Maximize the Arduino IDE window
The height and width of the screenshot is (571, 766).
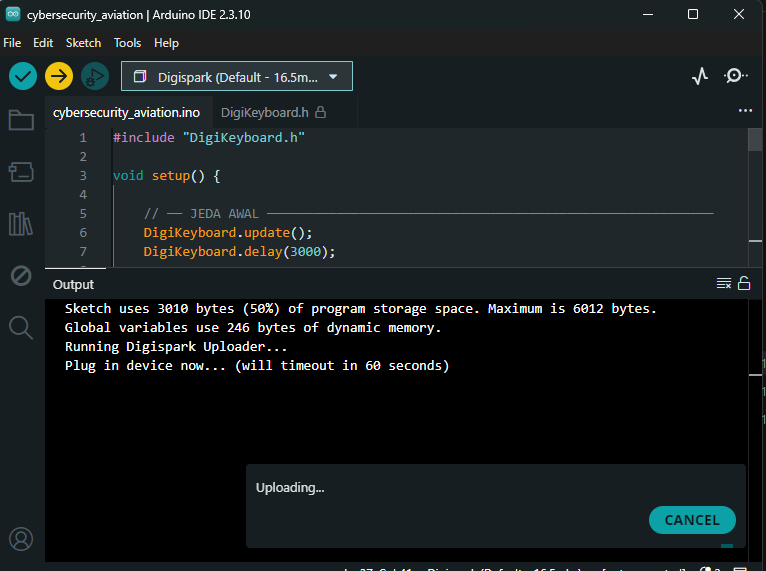(693, 14)
